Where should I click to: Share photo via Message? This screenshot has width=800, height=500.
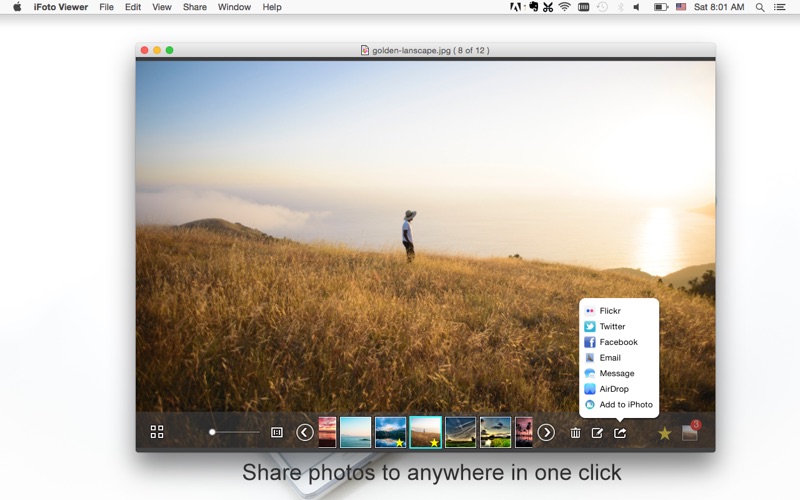coord(619,373)
